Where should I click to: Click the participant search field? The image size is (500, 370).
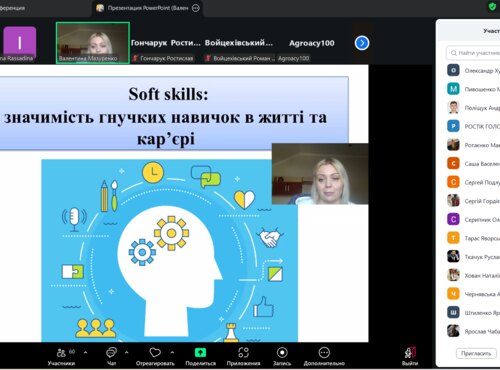[x=473, y=53]
